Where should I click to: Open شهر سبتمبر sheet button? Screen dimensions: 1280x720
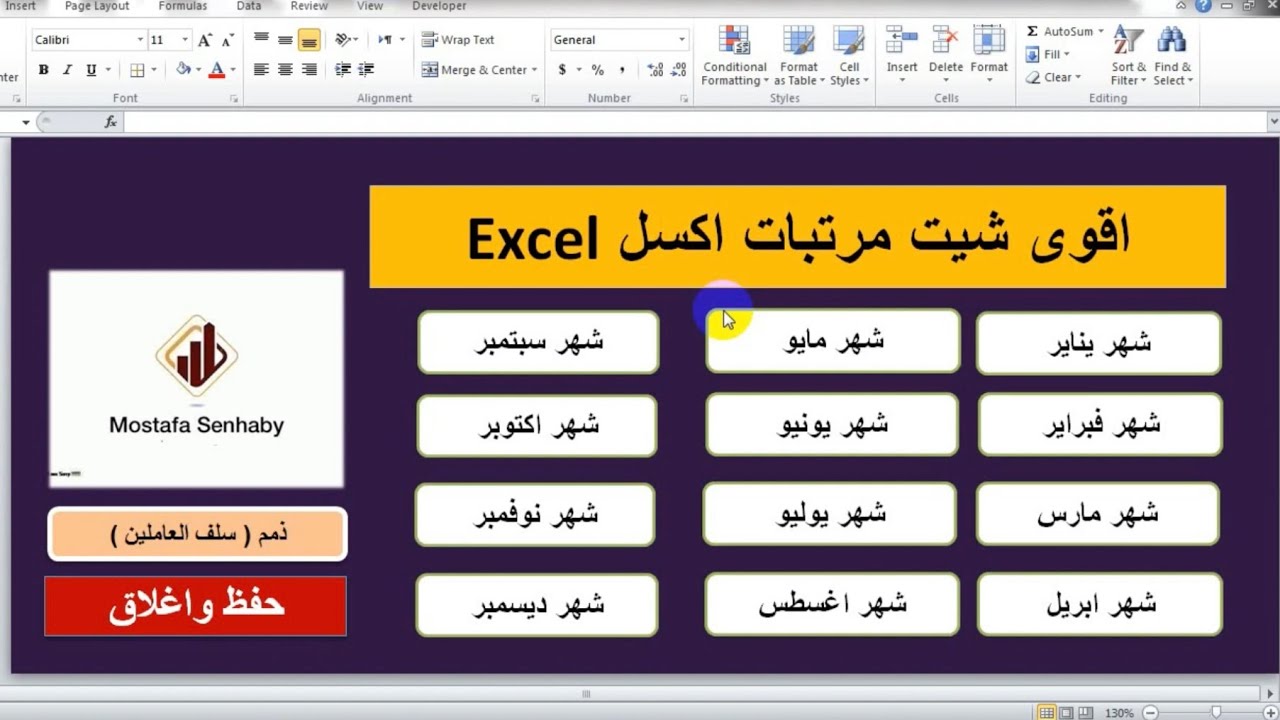(x=538, y=342)
